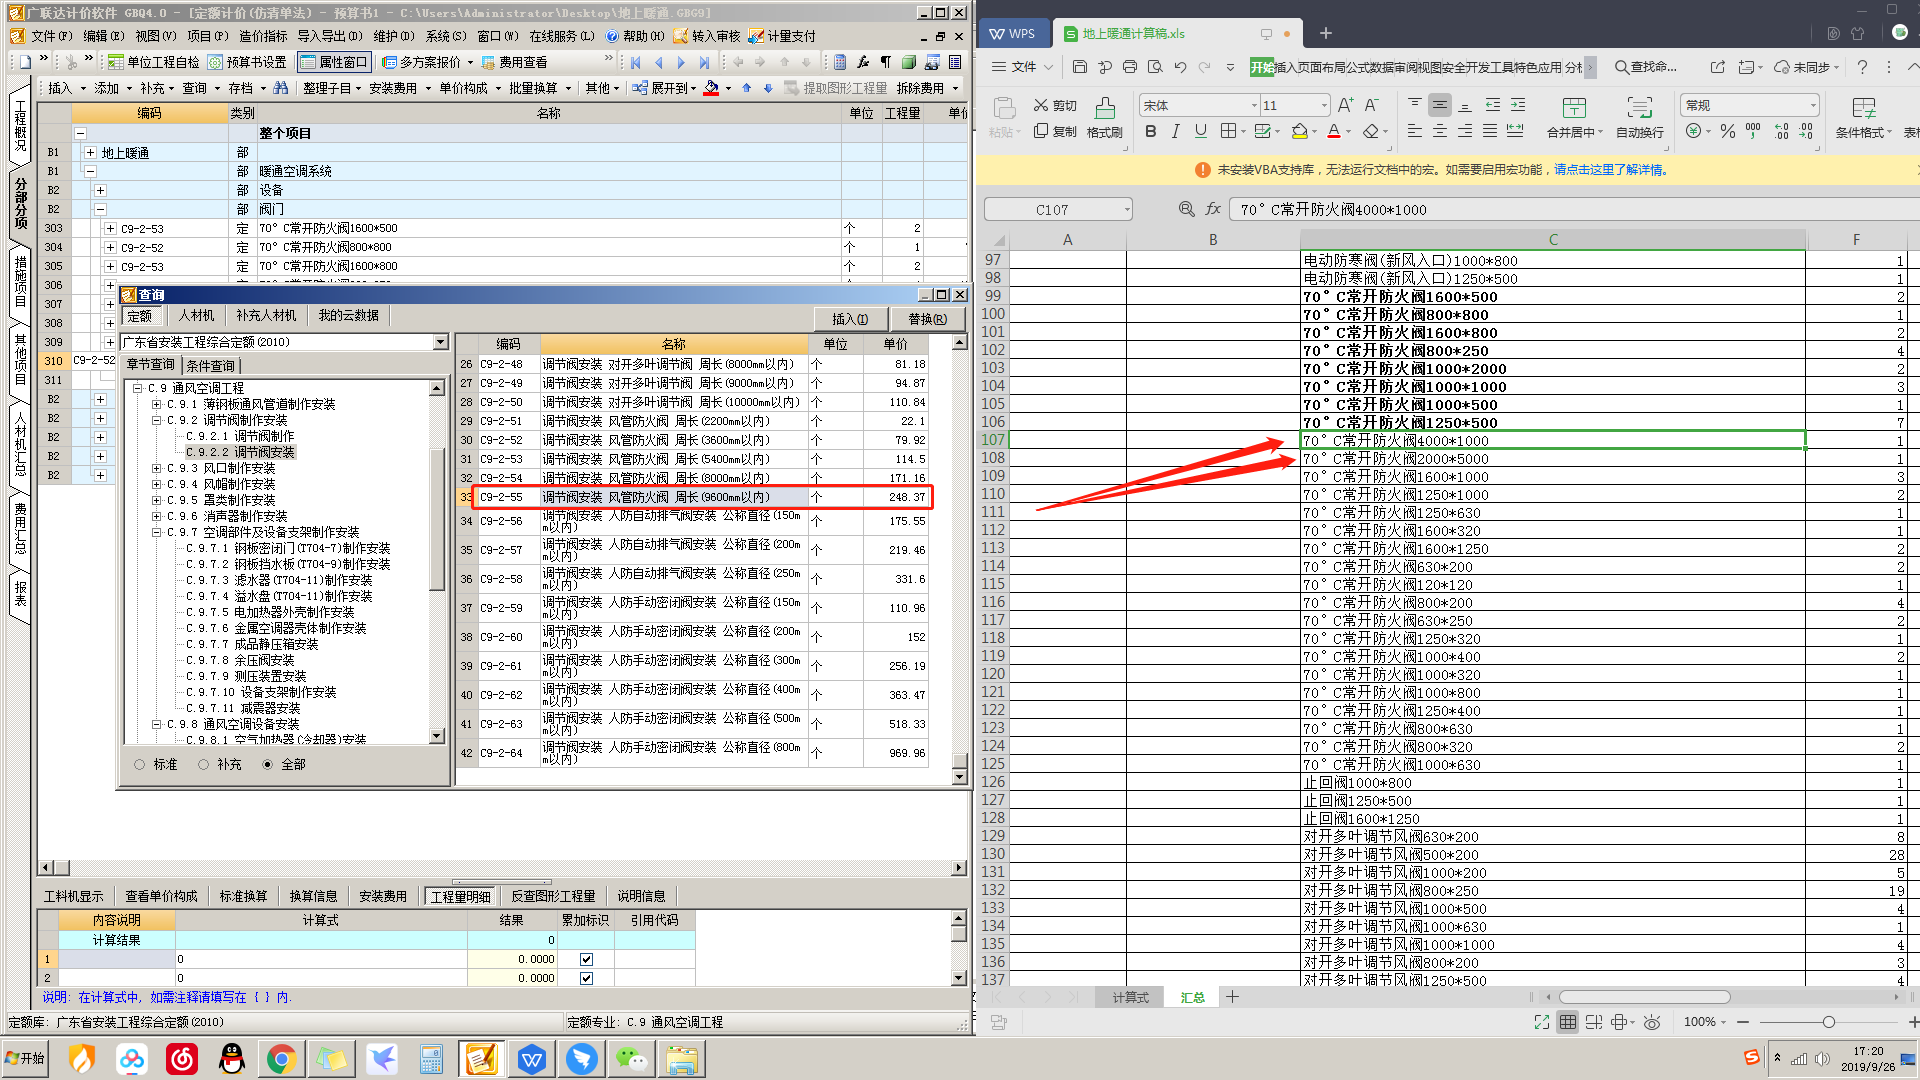The width and height of the screenshot is (1920, 1080).
Task: Click 插入(I) button in query dialog
Action: click(x=850, y=319)
